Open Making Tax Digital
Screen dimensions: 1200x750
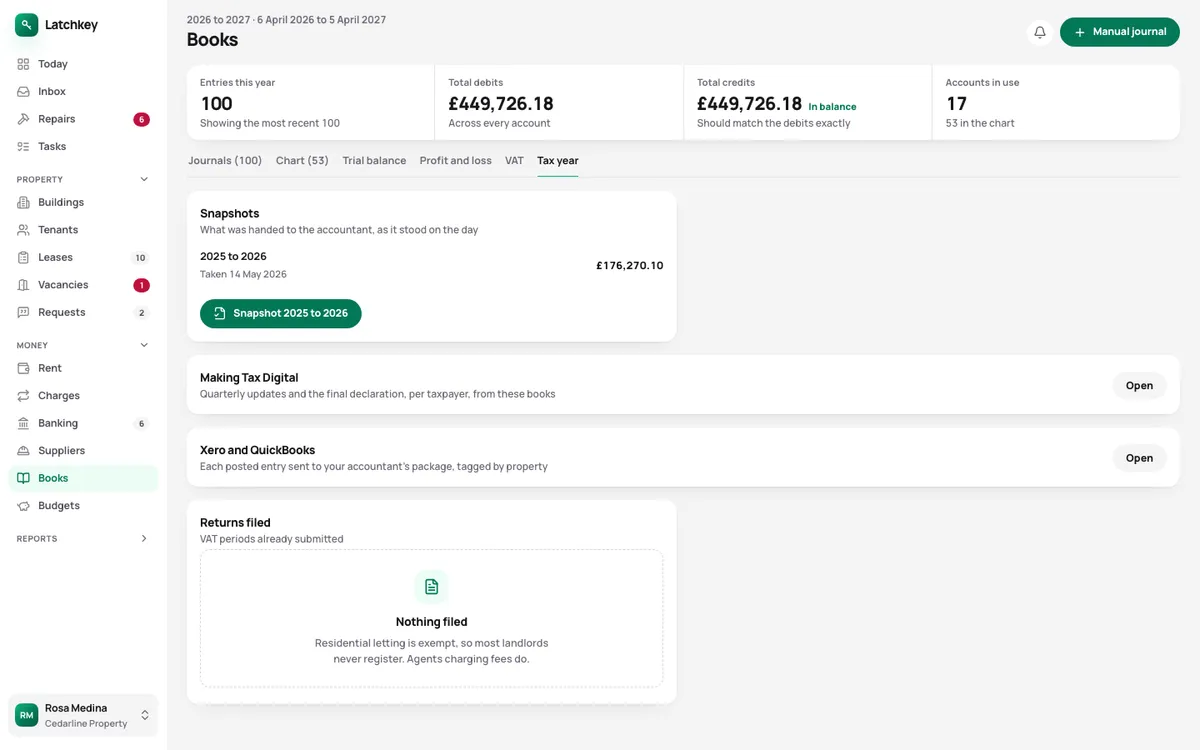[1139, 386]
